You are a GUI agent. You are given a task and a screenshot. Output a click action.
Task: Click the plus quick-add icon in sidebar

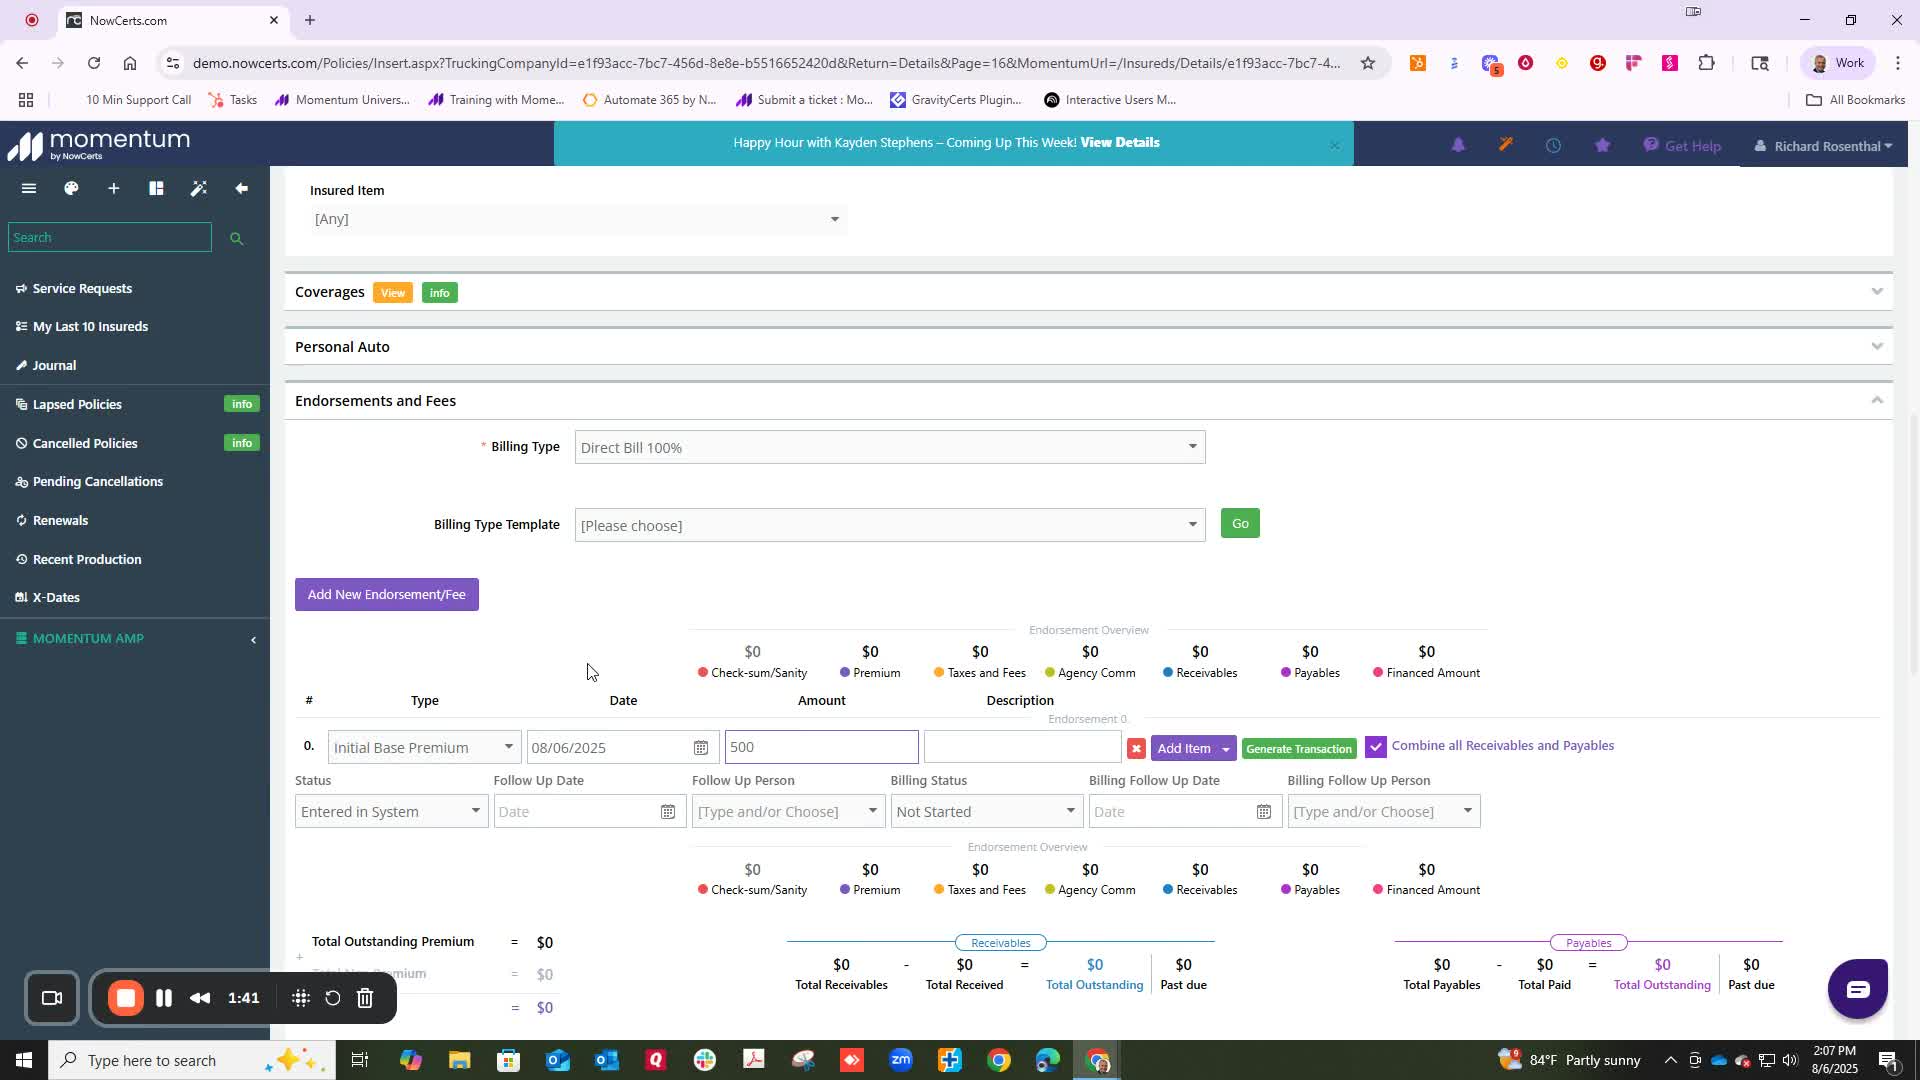(x=114, y=188)
